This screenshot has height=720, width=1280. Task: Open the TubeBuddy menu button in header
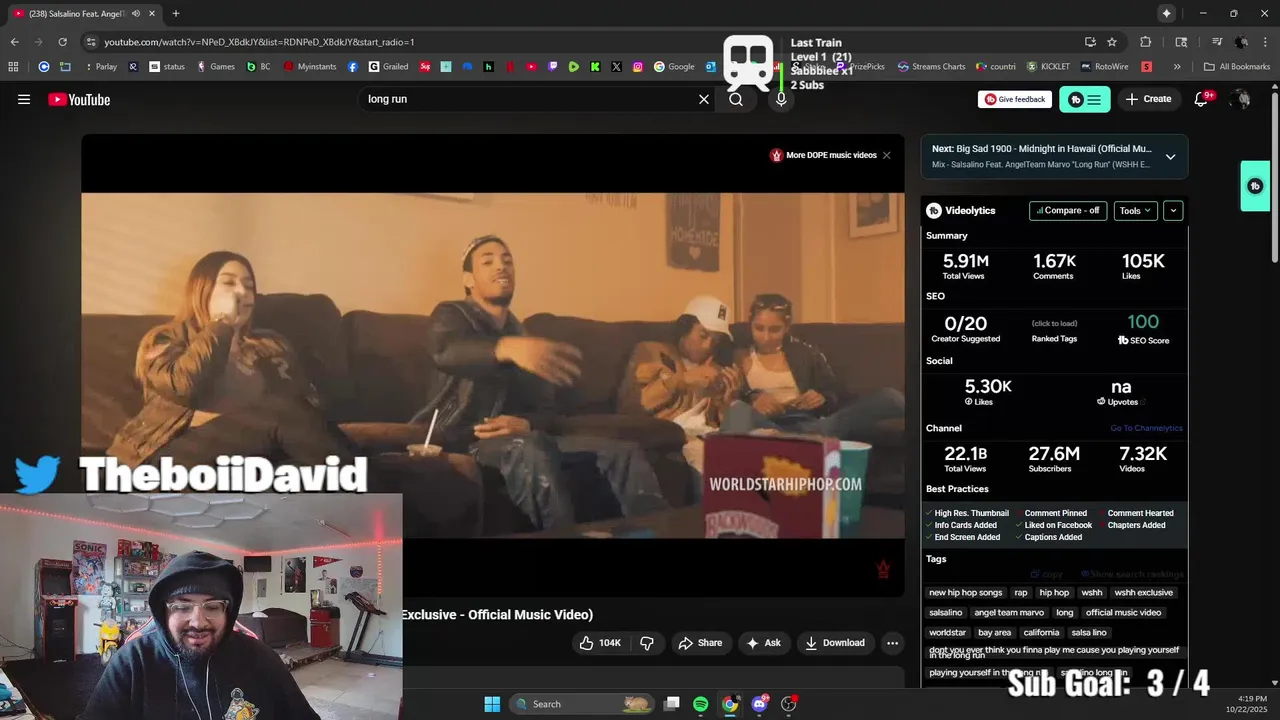[x=1085, y=99]
